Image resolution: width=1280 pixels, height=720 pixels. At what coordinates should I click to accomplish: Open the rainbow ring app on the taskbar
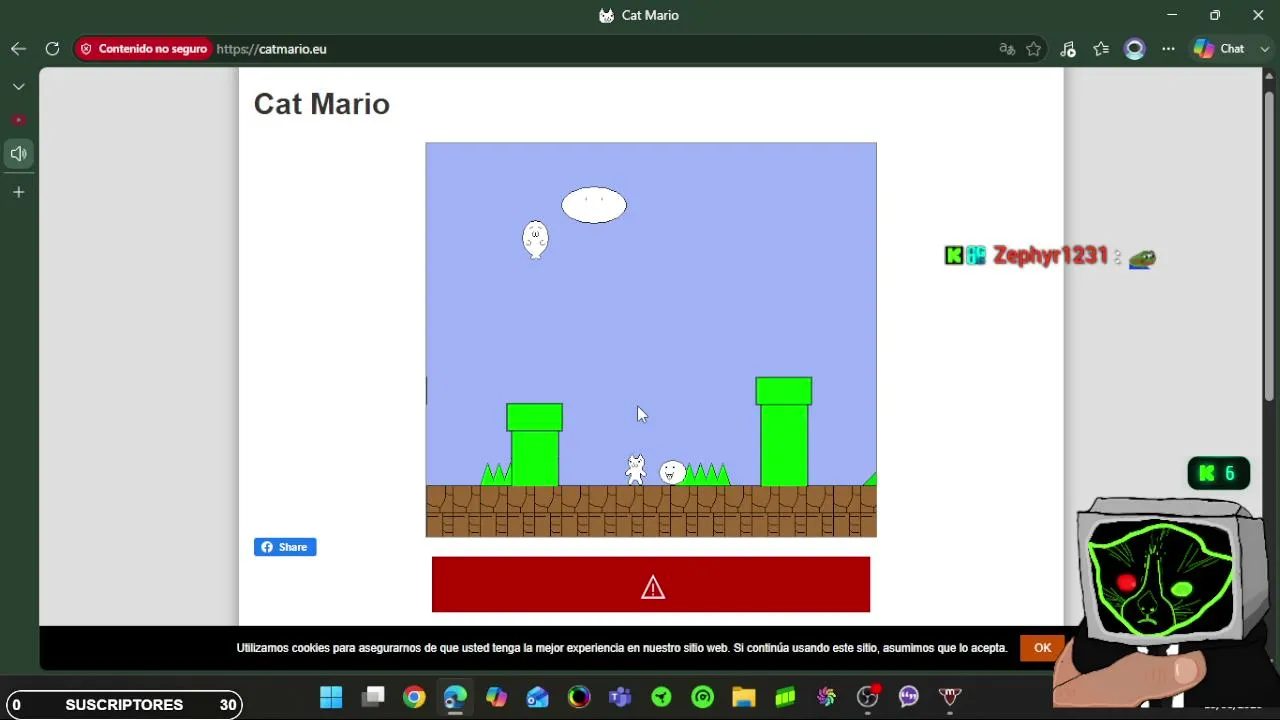(x=579, y=697)
